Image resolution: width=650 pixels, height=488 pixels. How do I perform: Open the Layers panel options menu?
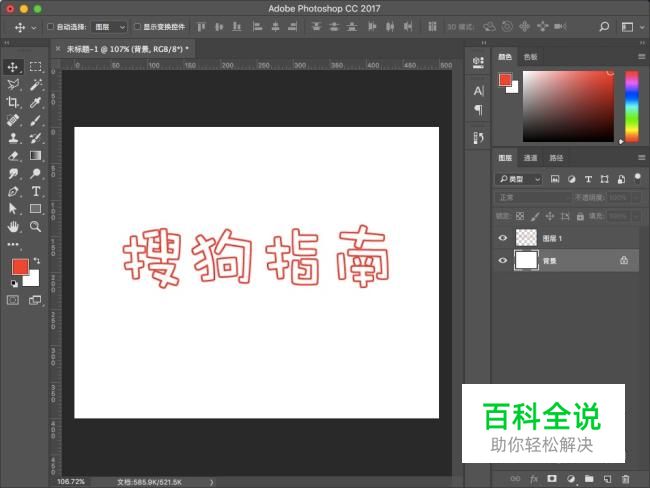[641, 158]
